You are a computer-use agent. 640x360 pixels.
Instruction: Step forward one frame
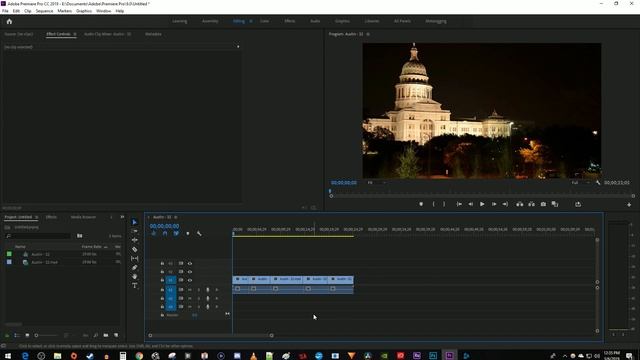click(494, 204)
